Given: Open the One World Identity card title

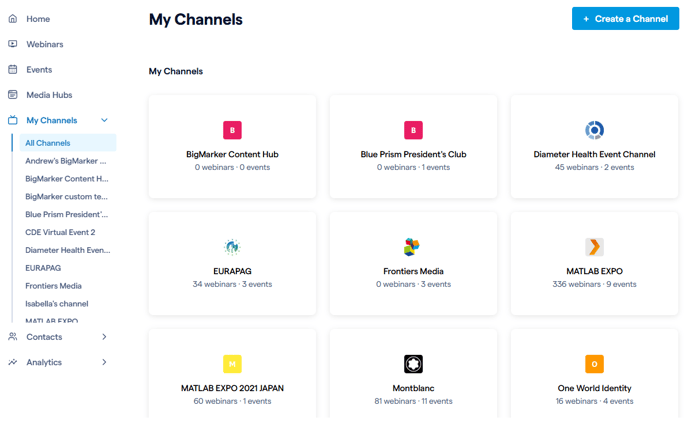Looking at the screenshot, I should (x=595, y=388).
